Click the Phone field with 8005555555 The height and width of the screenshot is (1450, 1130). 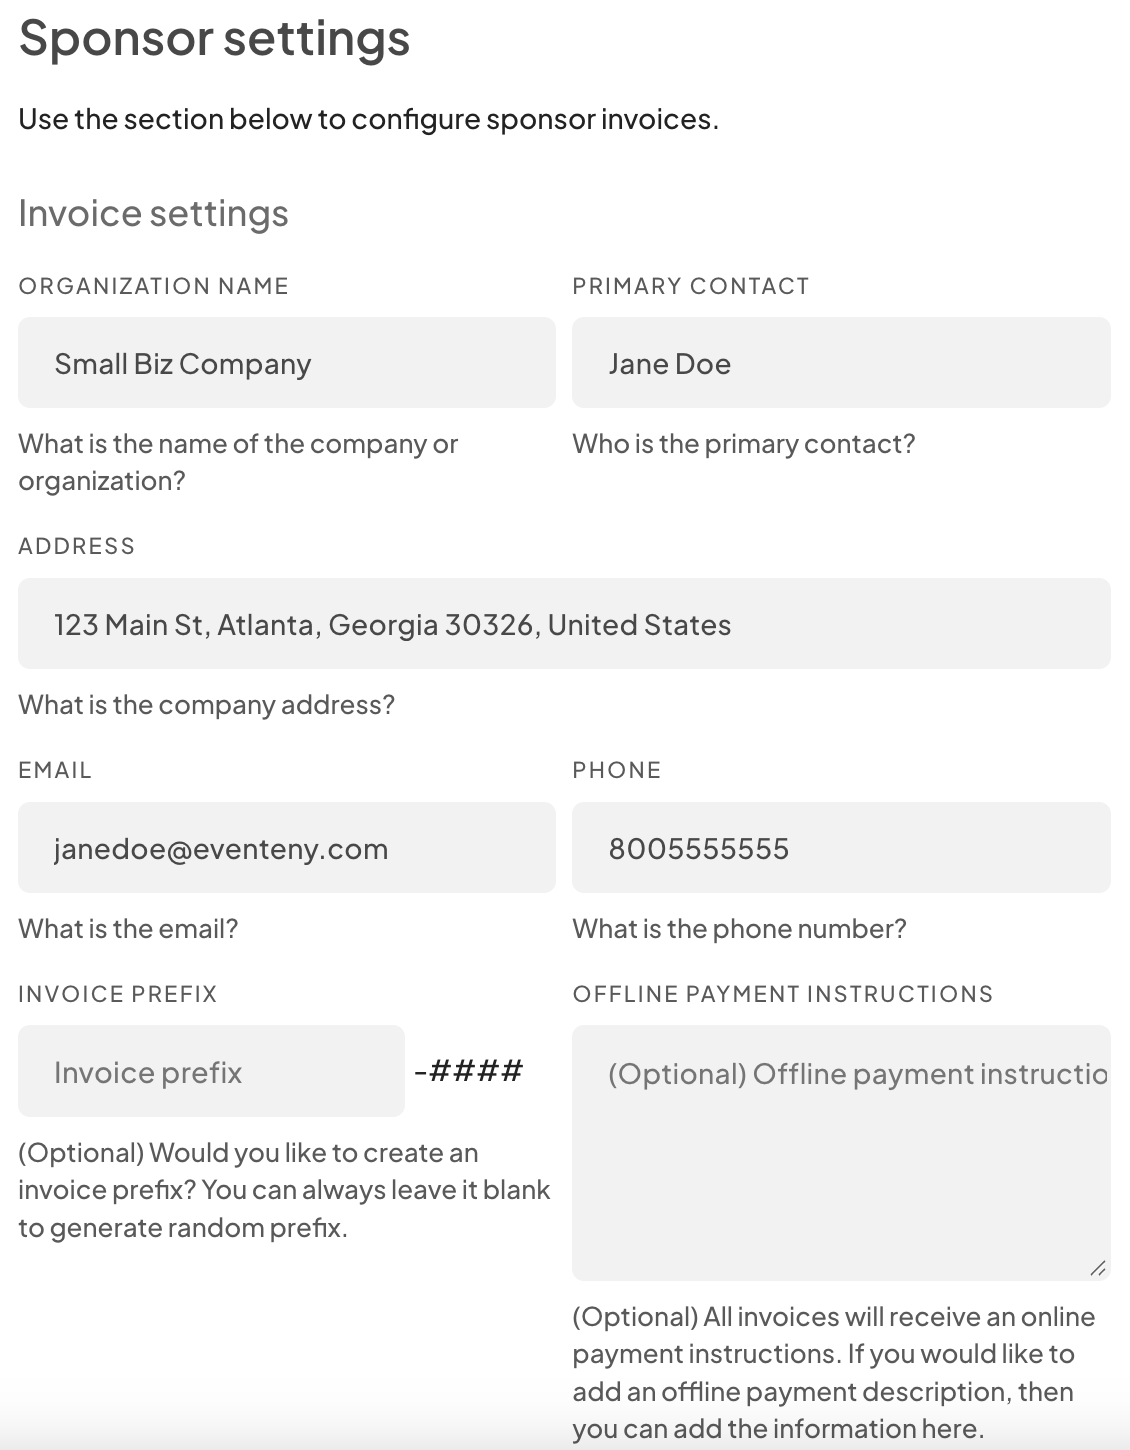[840, 848]
